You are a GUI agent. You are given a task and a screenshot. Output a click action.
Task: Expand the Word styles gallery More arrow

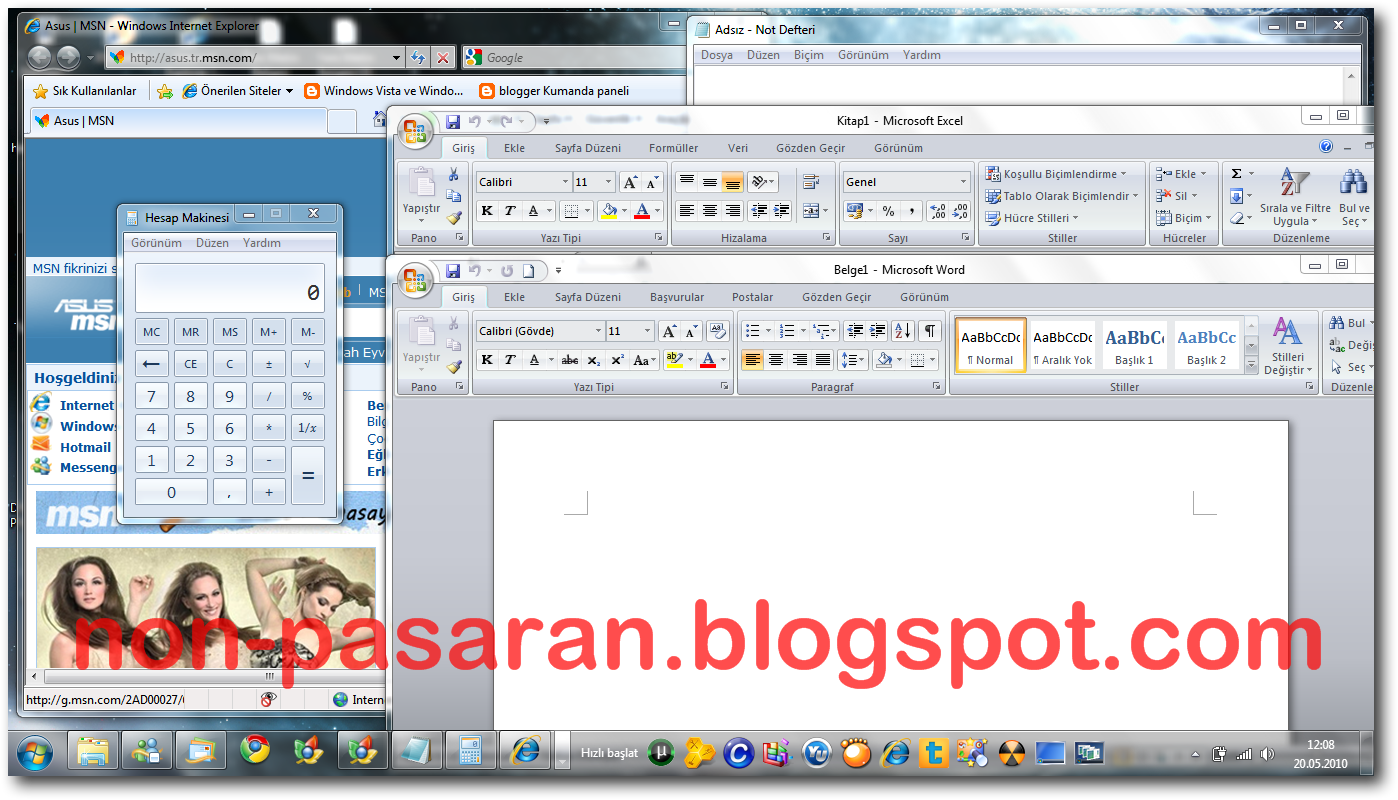1251,366
